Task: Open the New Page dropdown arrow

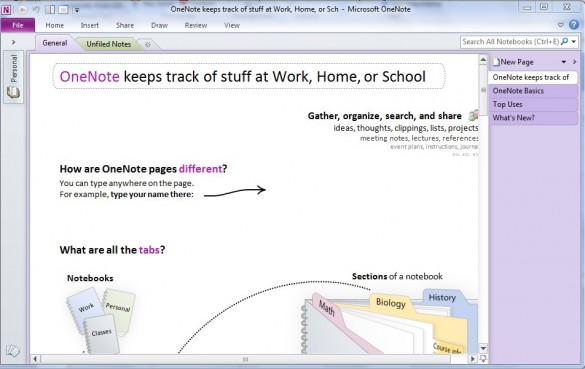Action: (x=564, y=62)
